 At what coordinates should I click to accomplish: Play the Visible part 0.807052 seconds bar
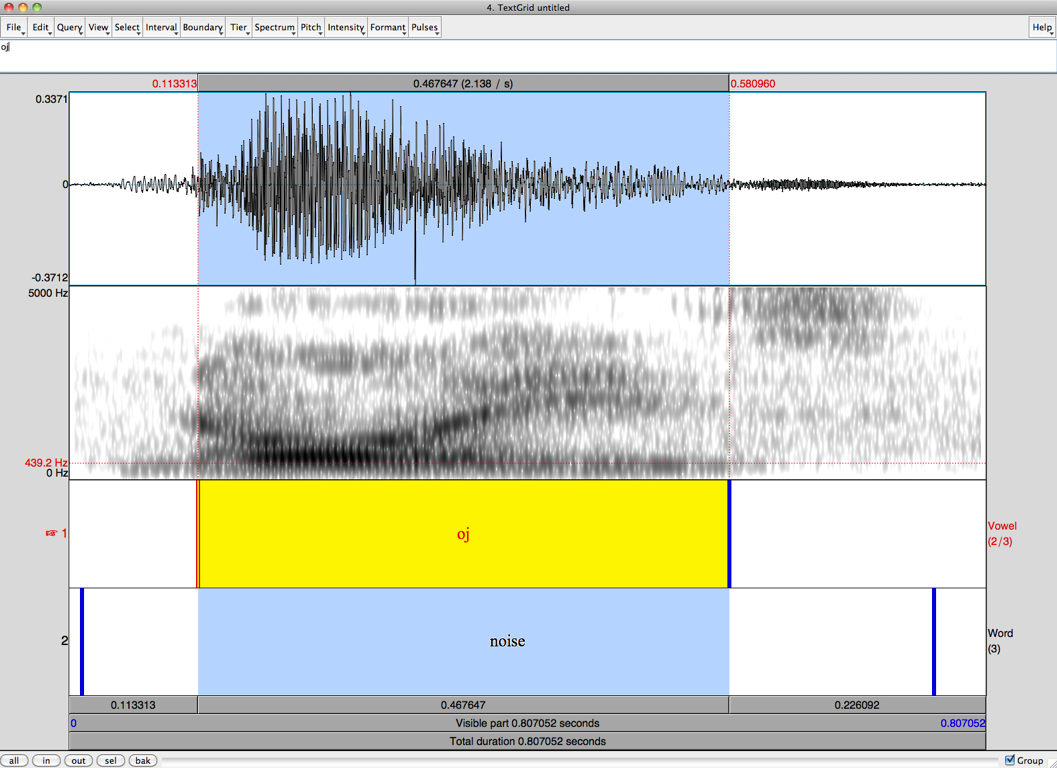527,723
